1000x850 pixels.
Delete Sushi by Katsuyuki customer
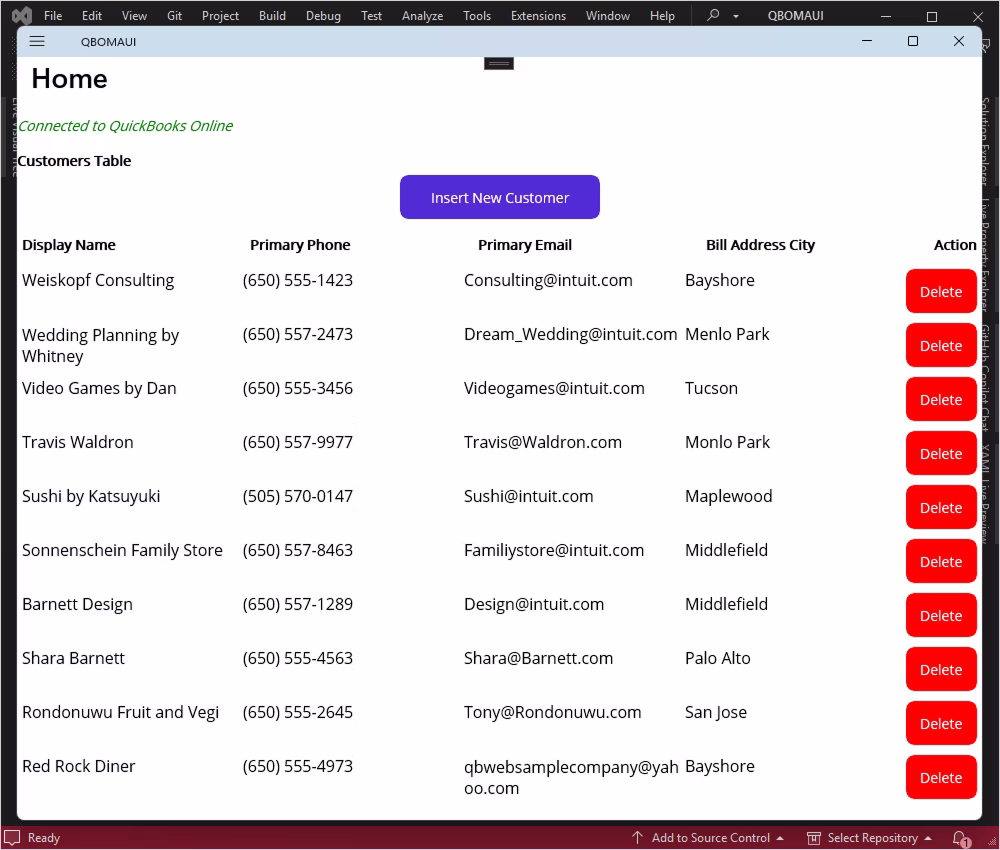[x=941, y=508]
